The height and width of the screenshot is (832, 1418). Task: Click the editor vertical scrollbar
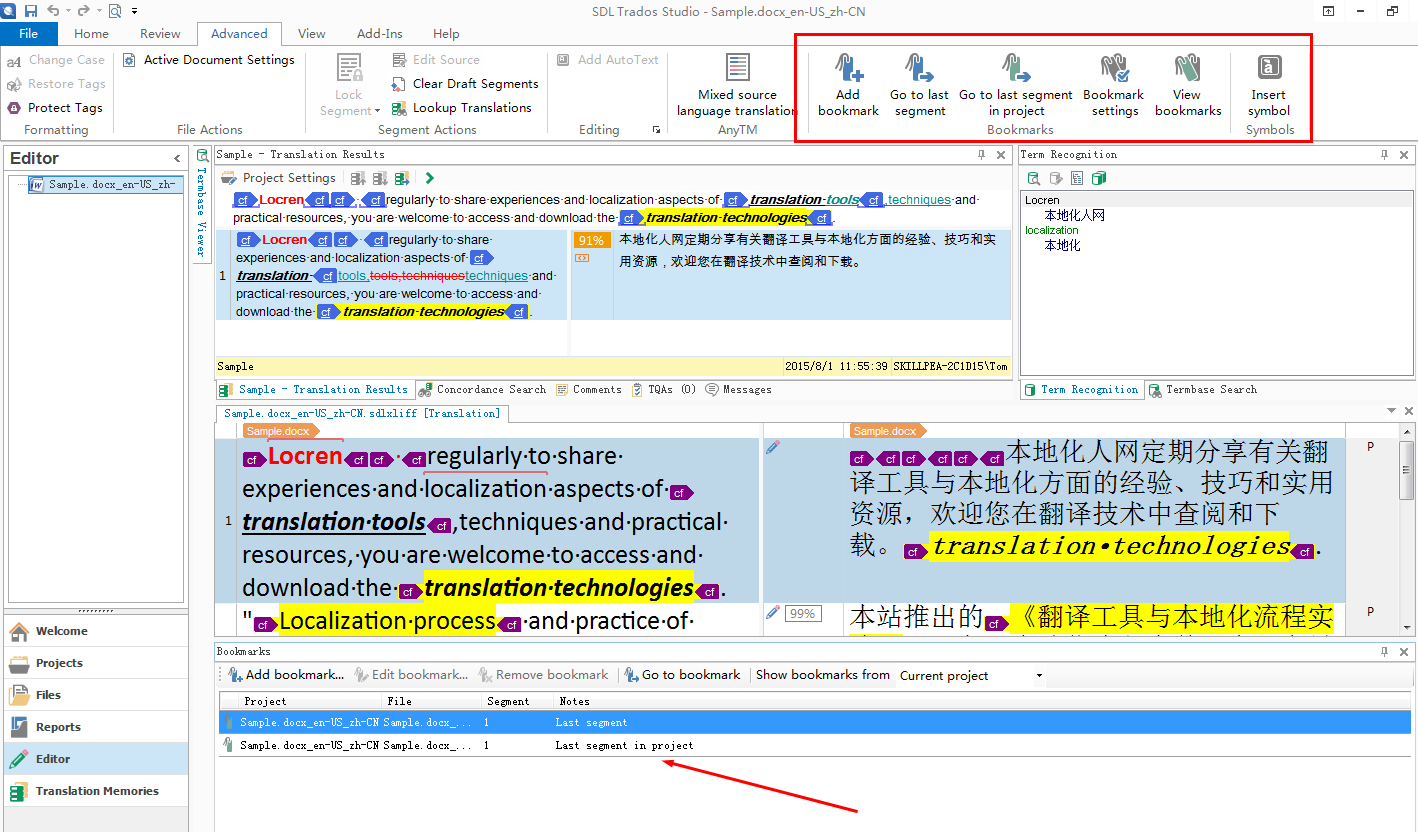tap(1406, 529)
